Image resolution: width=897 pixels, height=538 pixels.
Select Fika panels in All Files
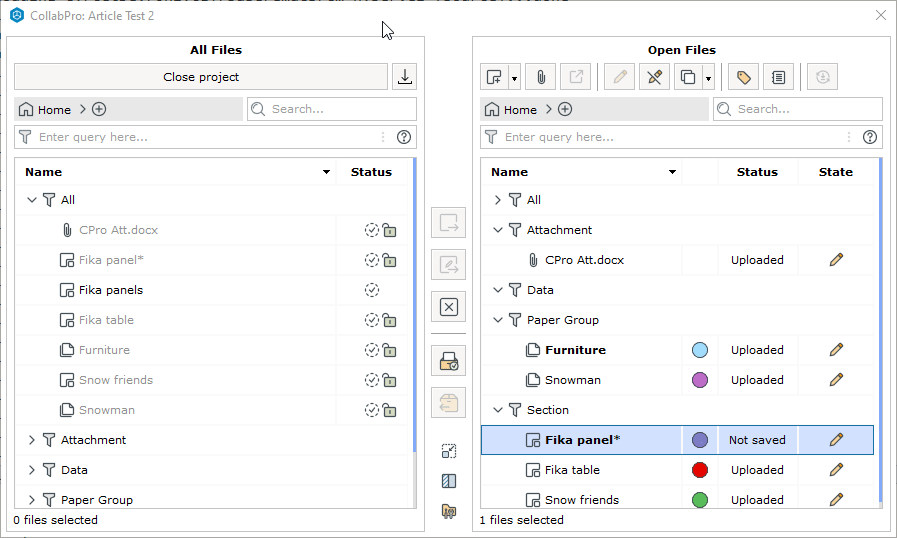(x=111, y=290)
